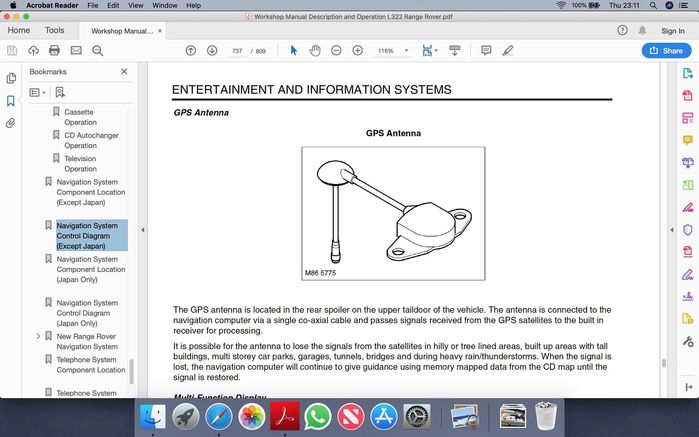Open the Help menu

coord(193,5)
